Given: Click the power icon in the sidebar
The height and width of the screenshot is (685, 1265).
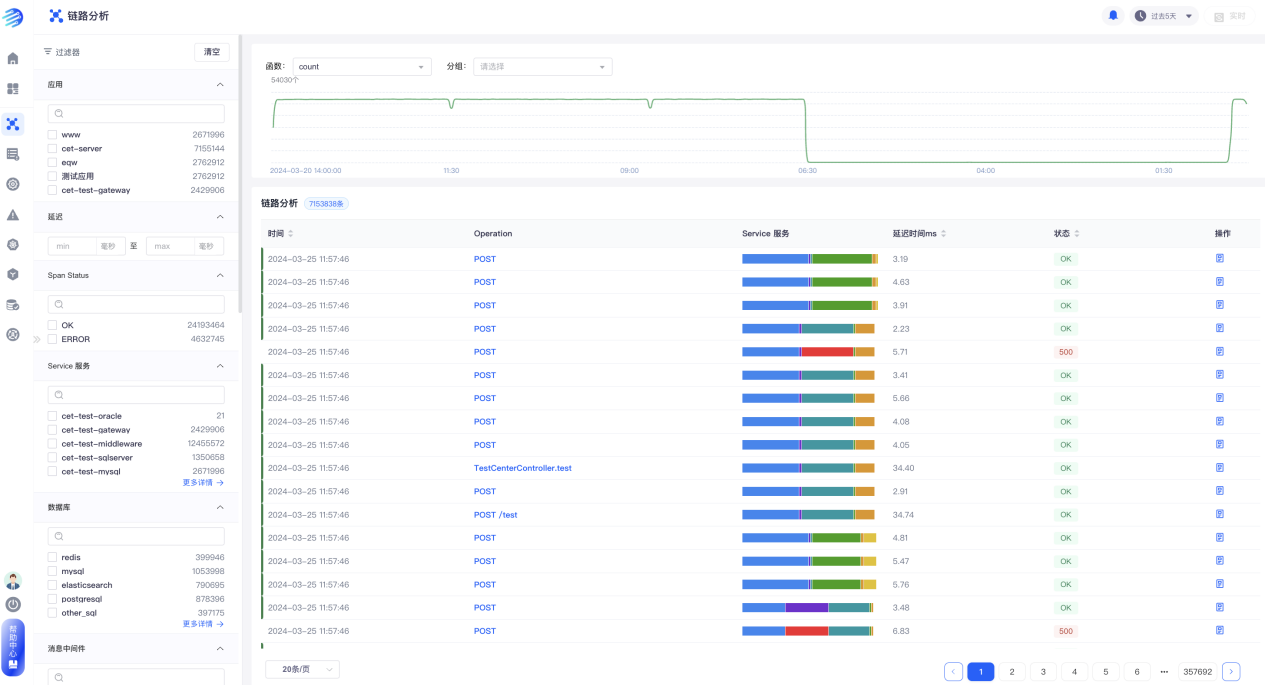Looking at the screenshot, I should 13,604.
